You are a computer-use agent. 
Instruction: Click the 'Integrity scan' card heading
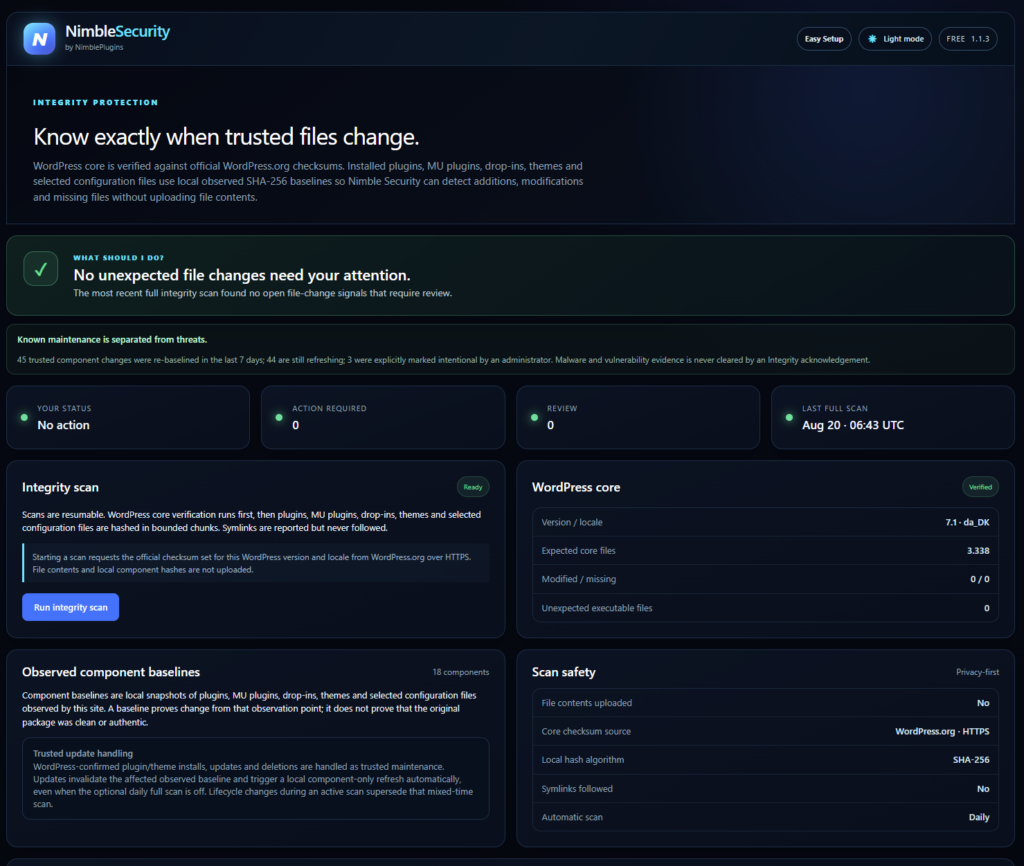(60, 487)
